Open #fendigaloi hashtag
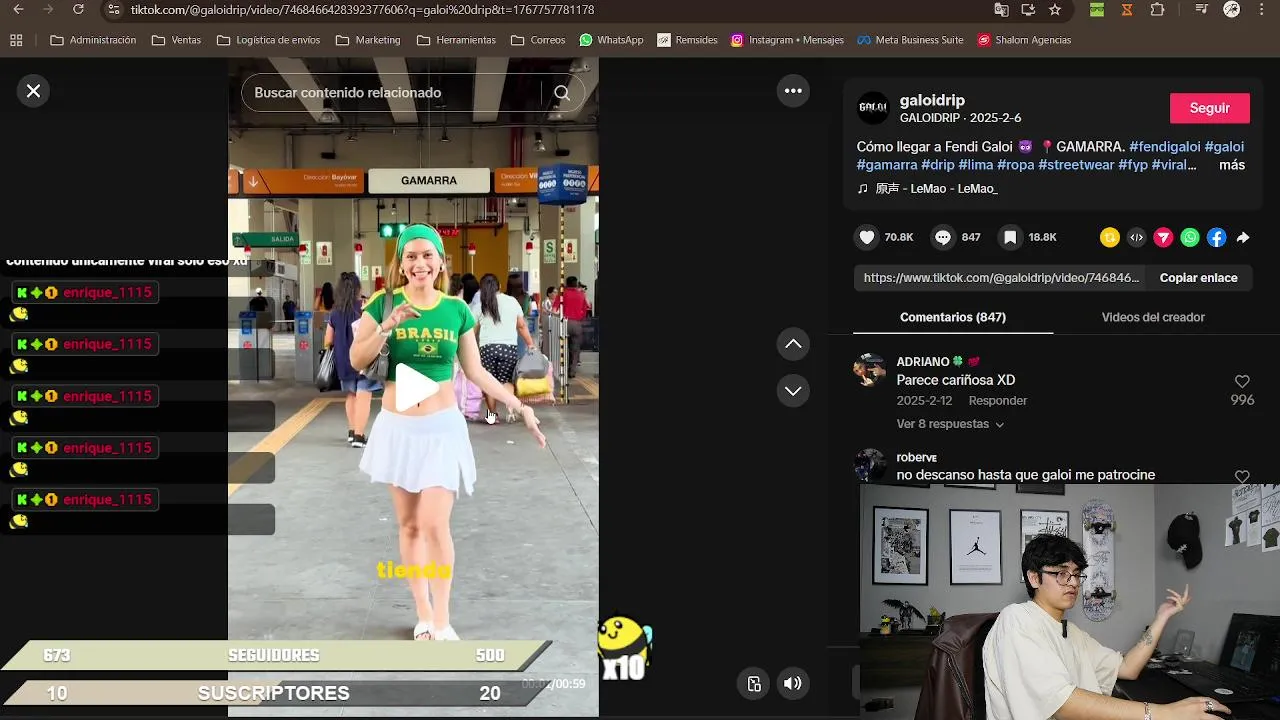This screenshot has height=720, width=1280. click(x=1164, y=147)
